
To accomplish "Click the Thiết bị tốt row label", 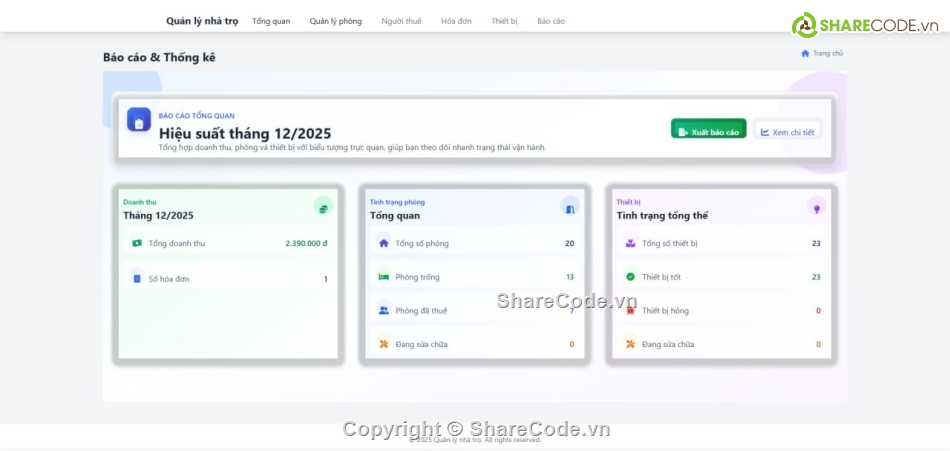I will pos(662,277).
